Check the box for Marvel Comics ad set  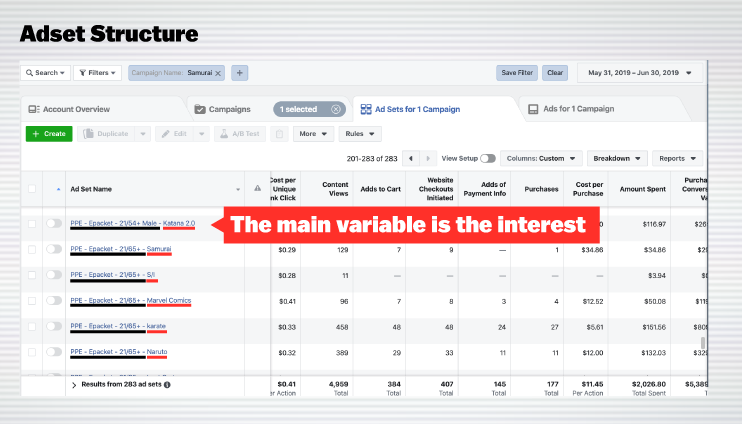[32, 301]
